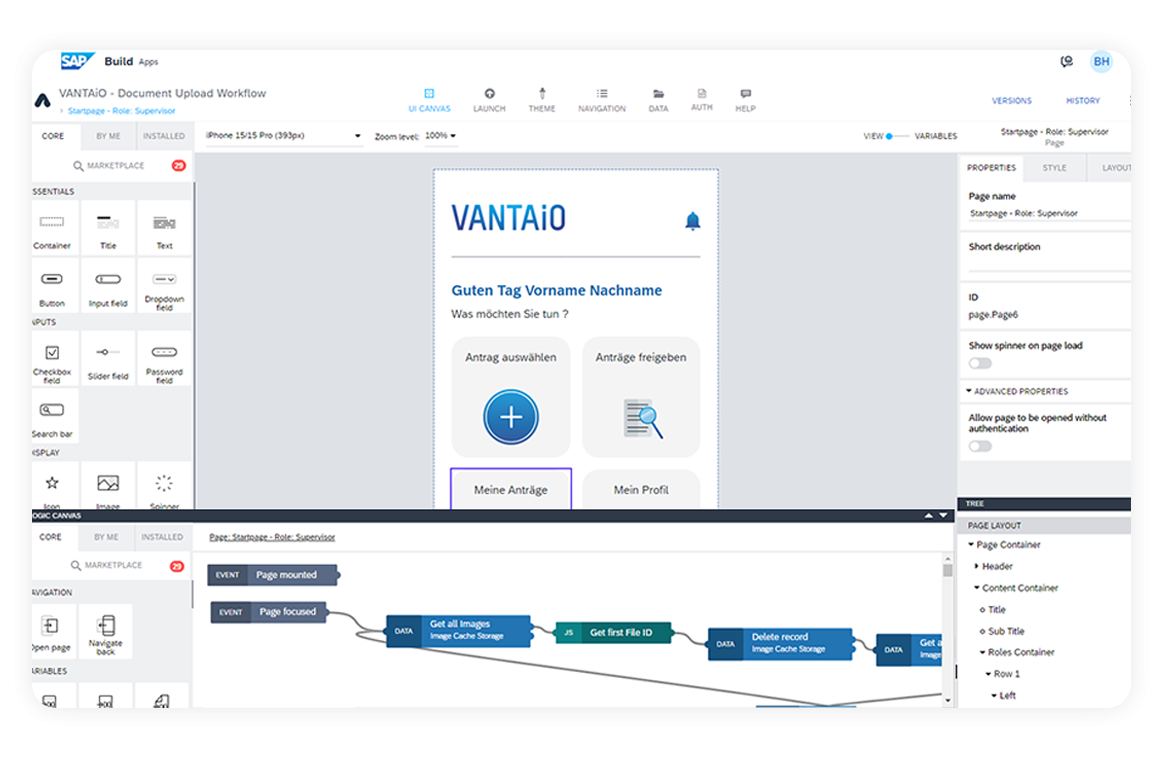Click the Page: Startpage - Role: Supervisor link
Image resolution: width=1160 pixels, height=774 pixels.
pos(272,537)
